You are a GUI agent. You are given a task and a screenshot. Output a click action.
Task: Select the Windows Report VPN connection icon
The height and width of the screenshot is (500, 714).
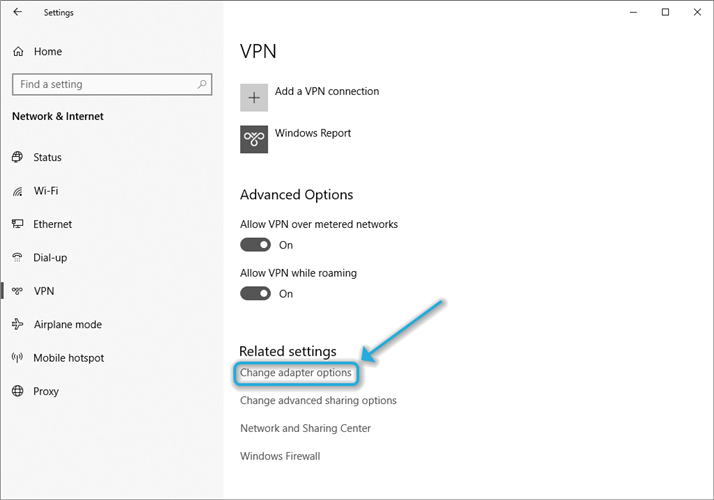click(254, 139)
